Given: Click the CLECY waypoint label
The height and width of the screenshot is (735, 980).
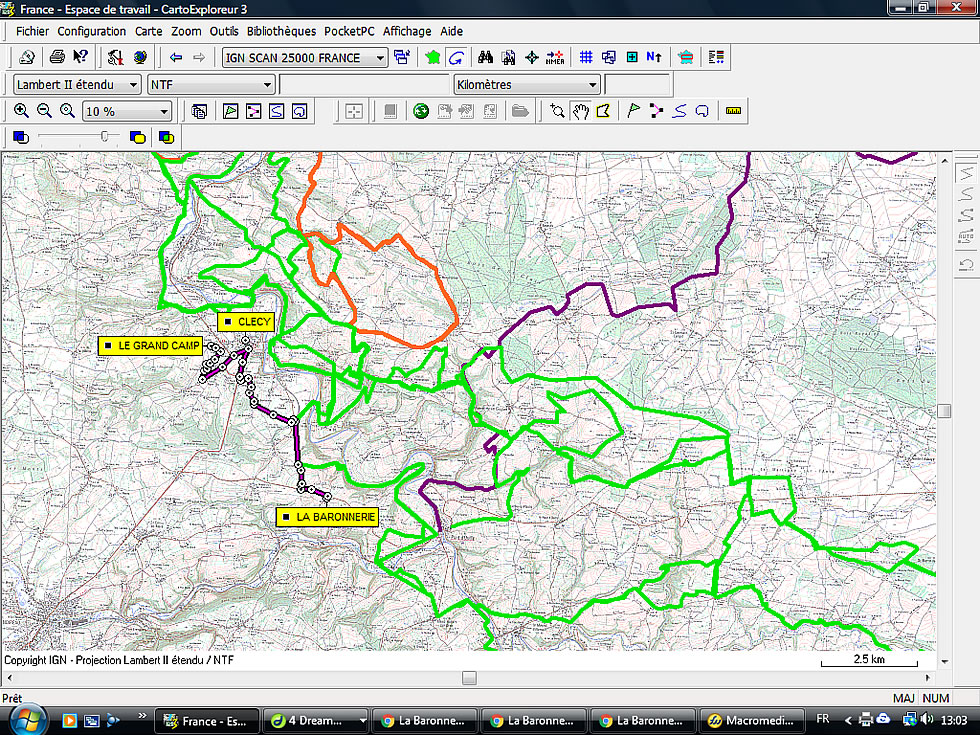Looking at the screenshot, I should [x=246, y=321].
